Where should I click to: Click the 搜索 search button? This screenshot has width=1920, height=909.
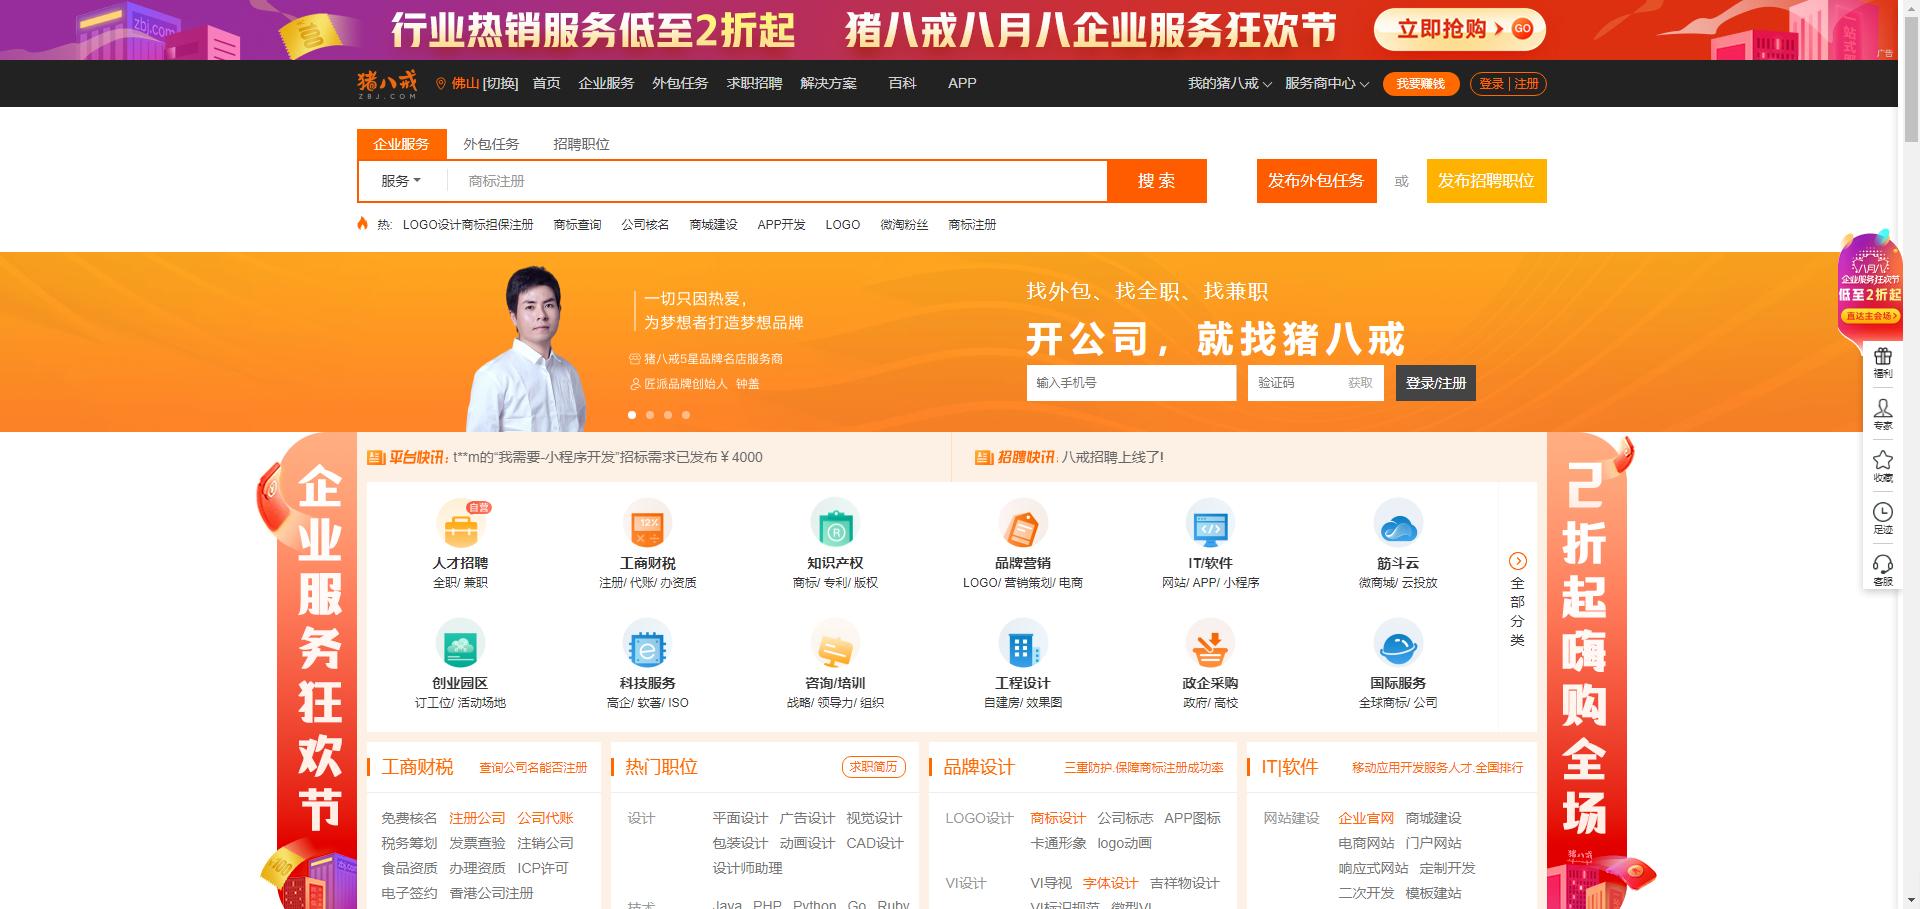(x=1157, y=181)
